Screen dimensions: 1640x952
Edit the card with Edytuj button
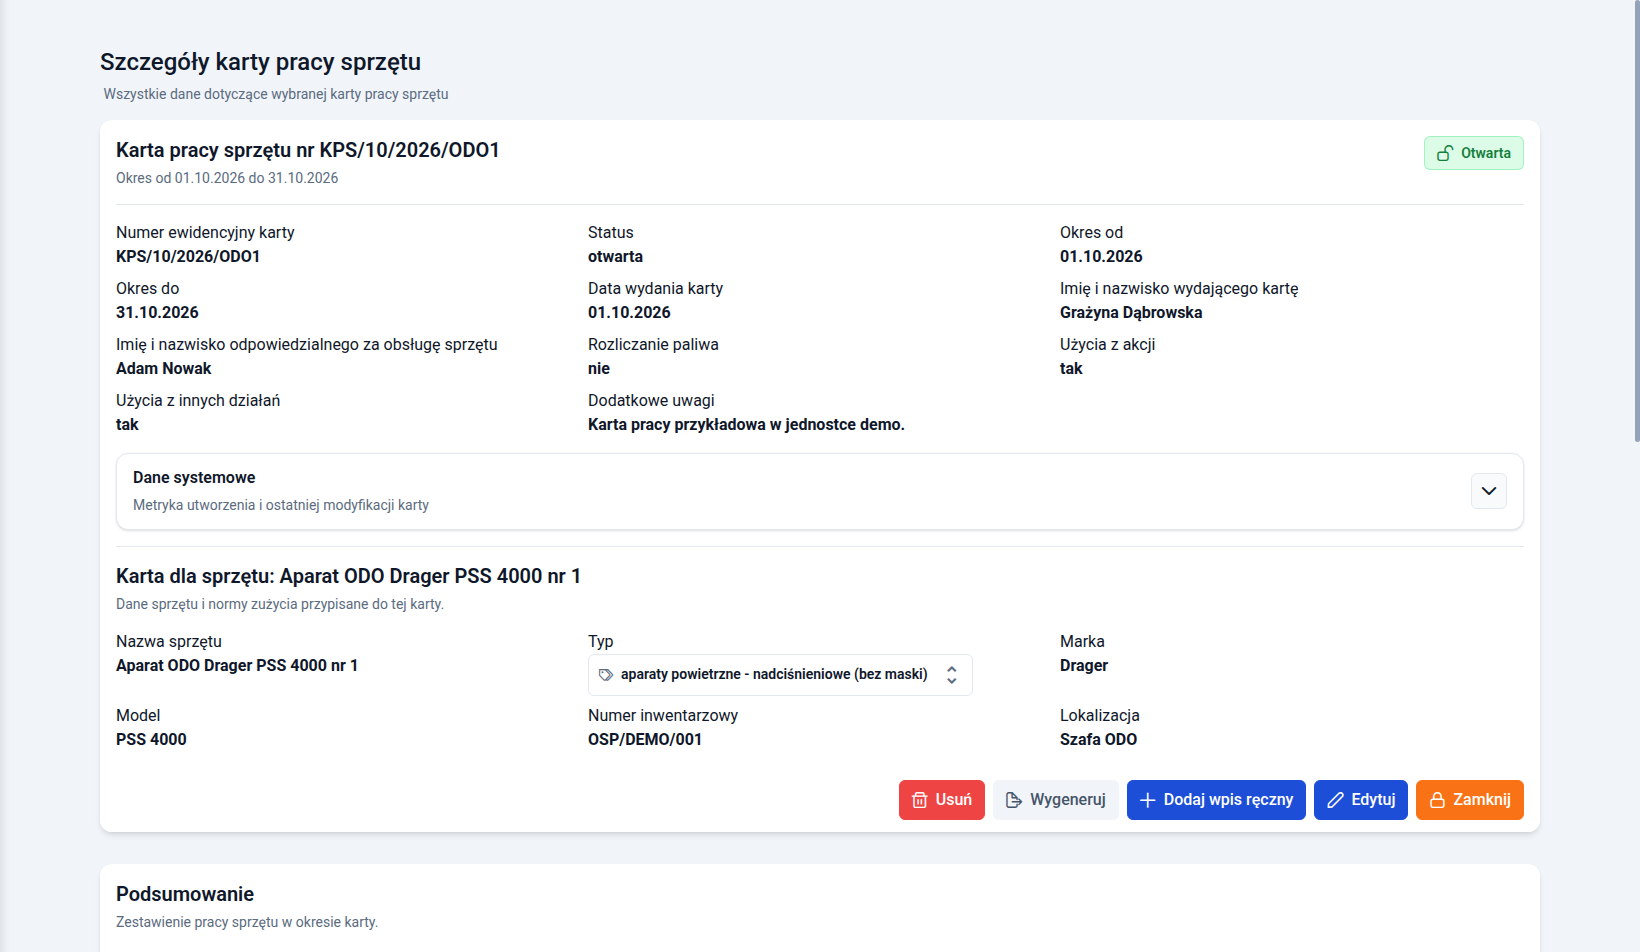coord(1361,800)
